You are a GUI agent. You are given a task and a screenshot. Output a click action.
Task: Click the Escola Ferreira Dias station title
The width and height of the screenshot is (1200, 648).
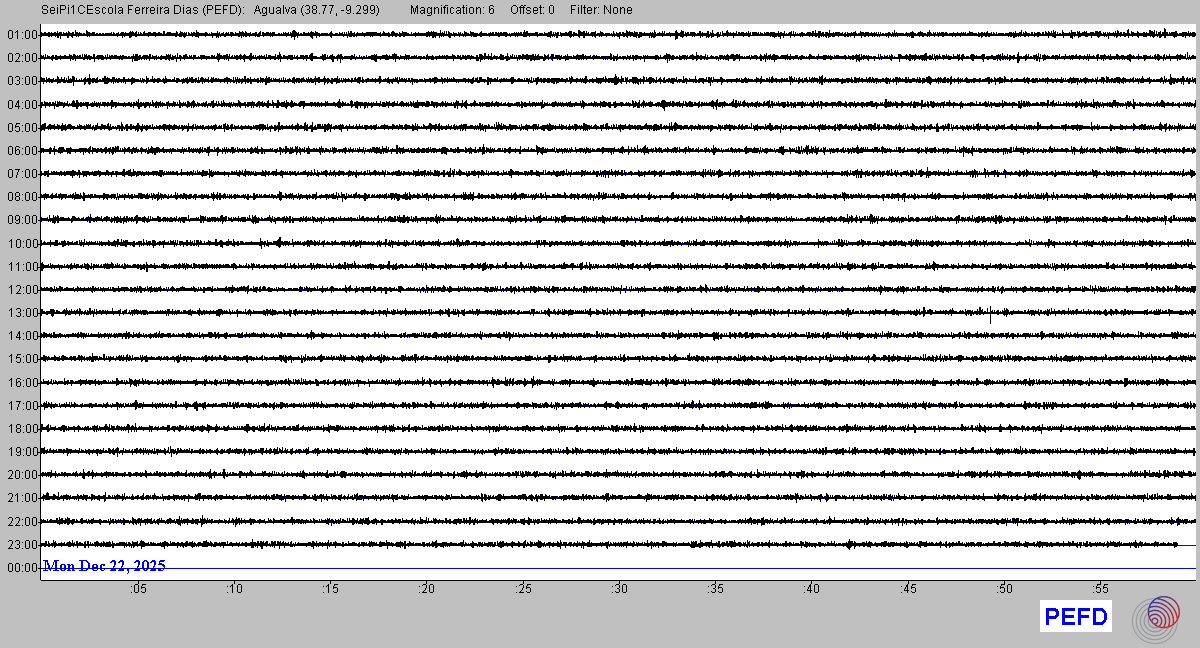pos(142,10)
